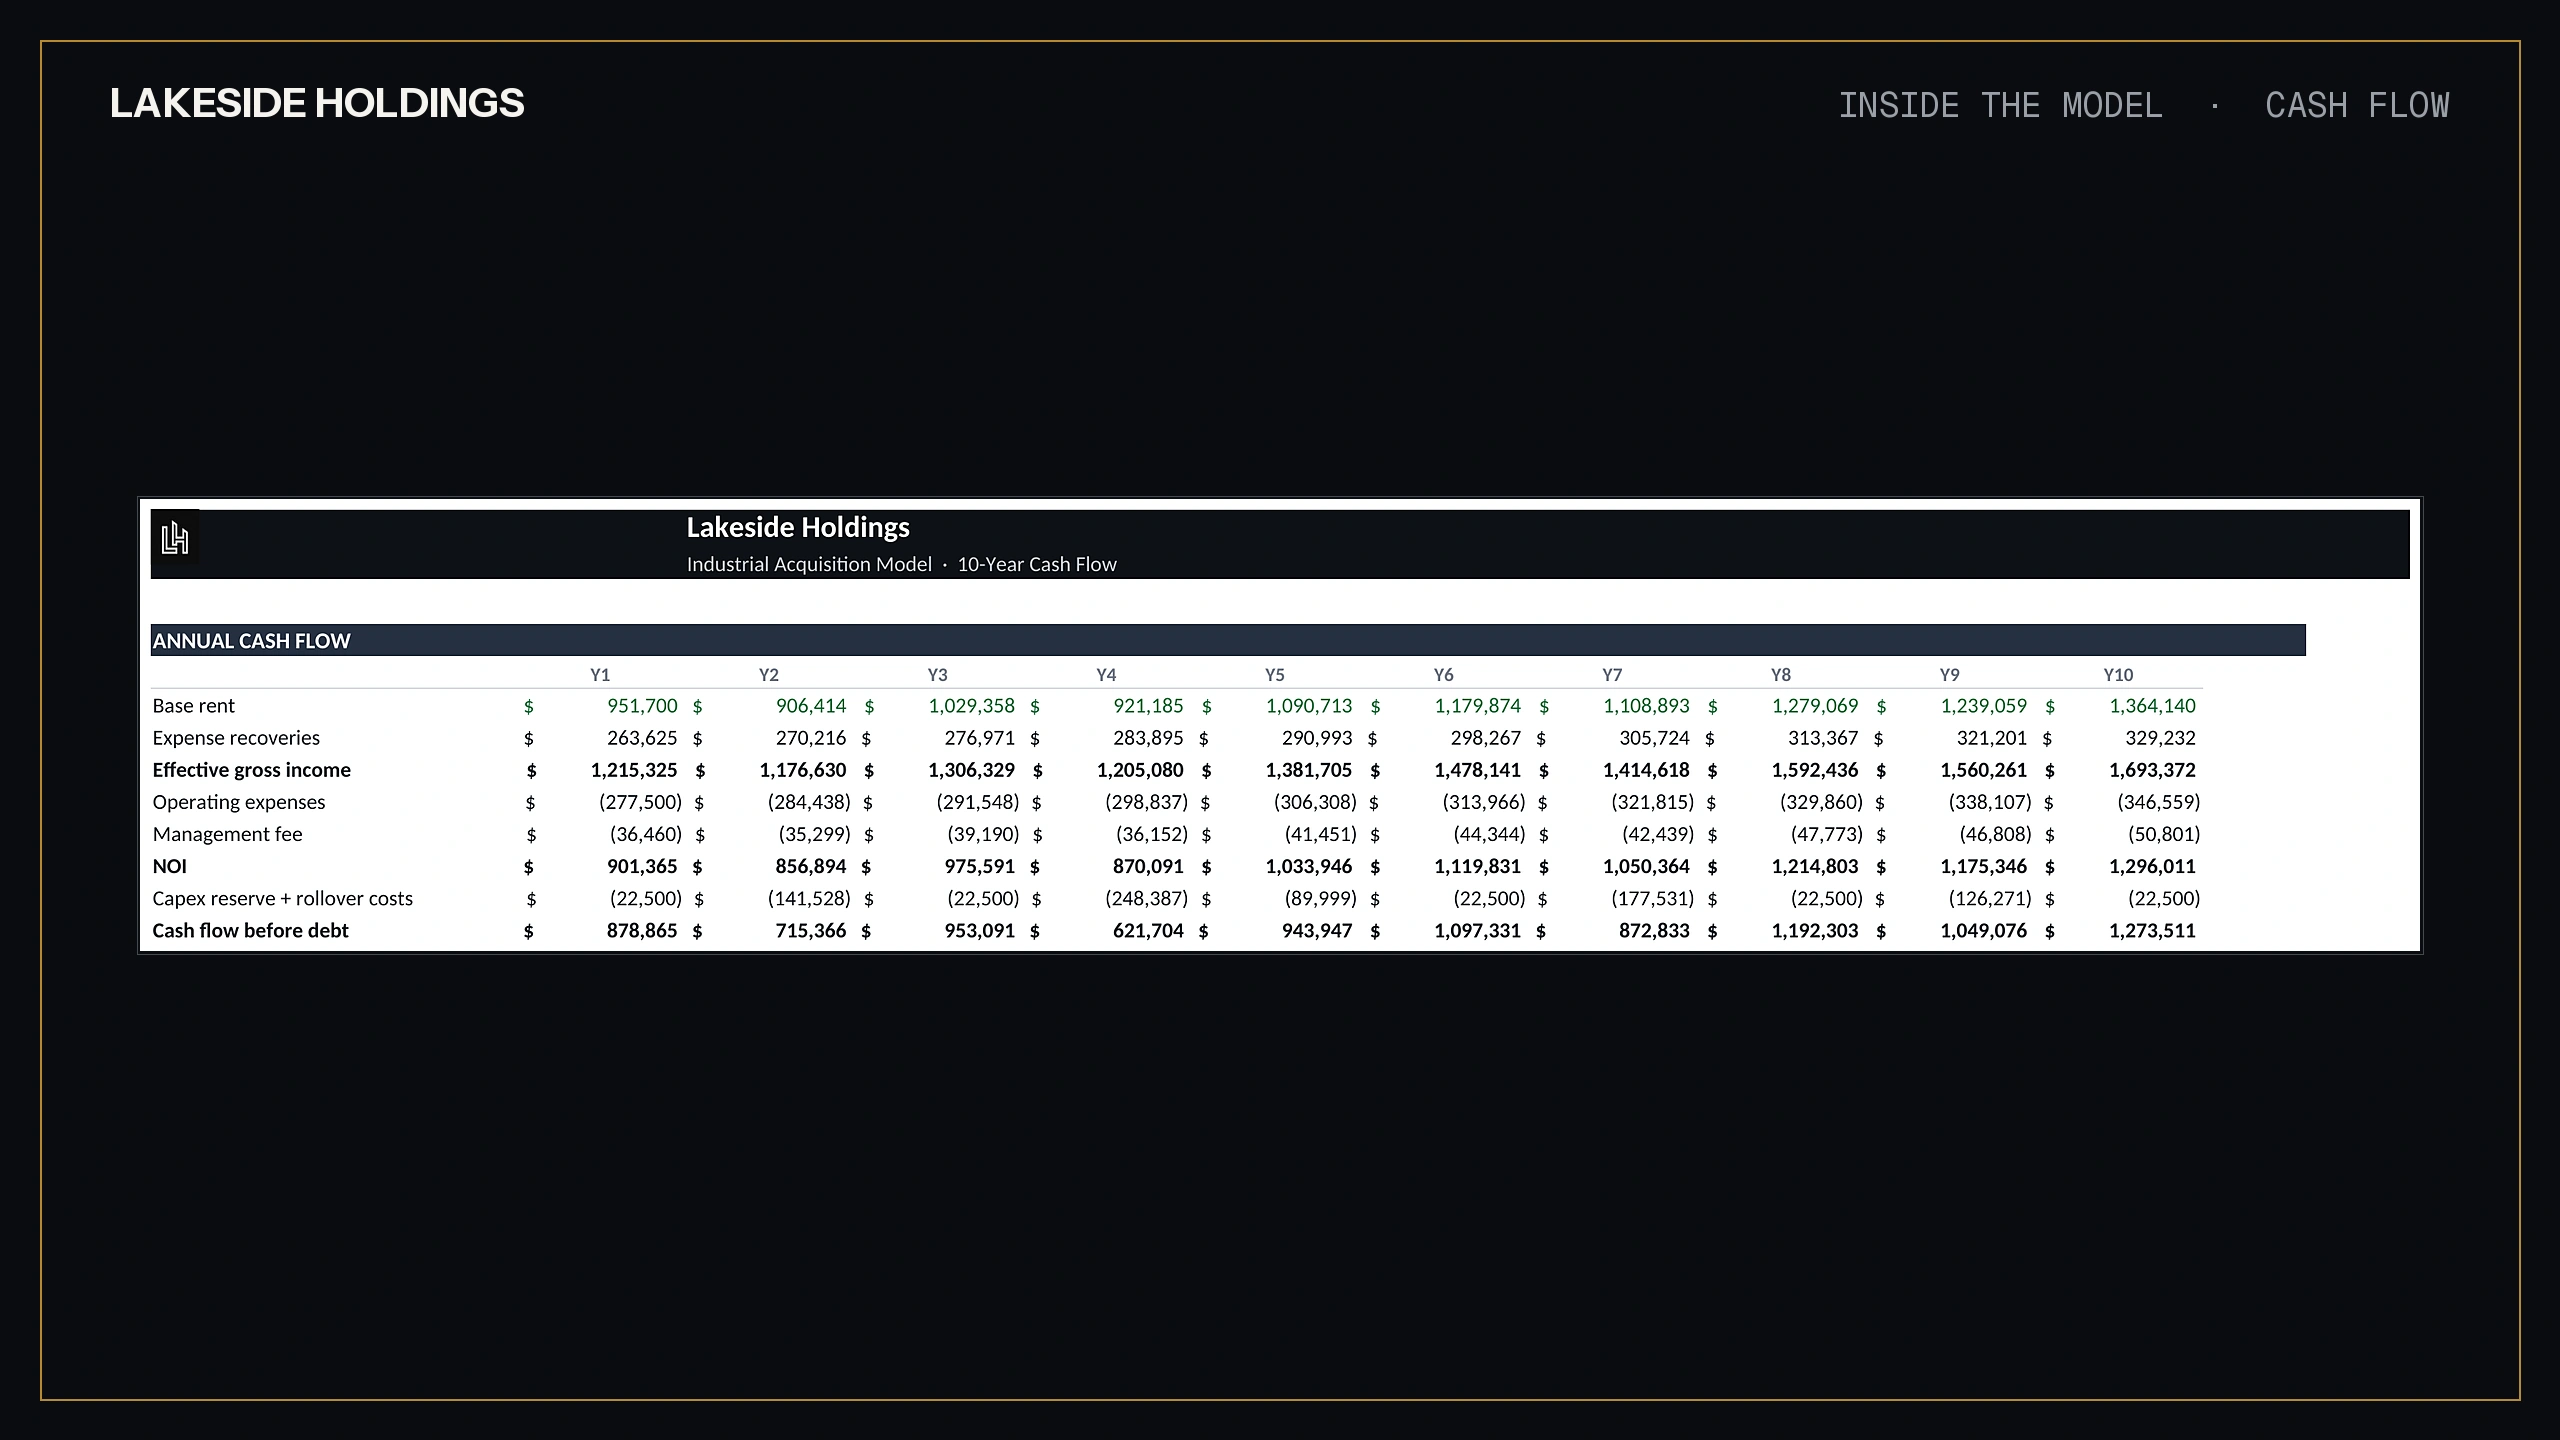Select the Cash flow before debt label
Image resolution: width=2560 pixels, height=1440 pixels.
[250, 930]
